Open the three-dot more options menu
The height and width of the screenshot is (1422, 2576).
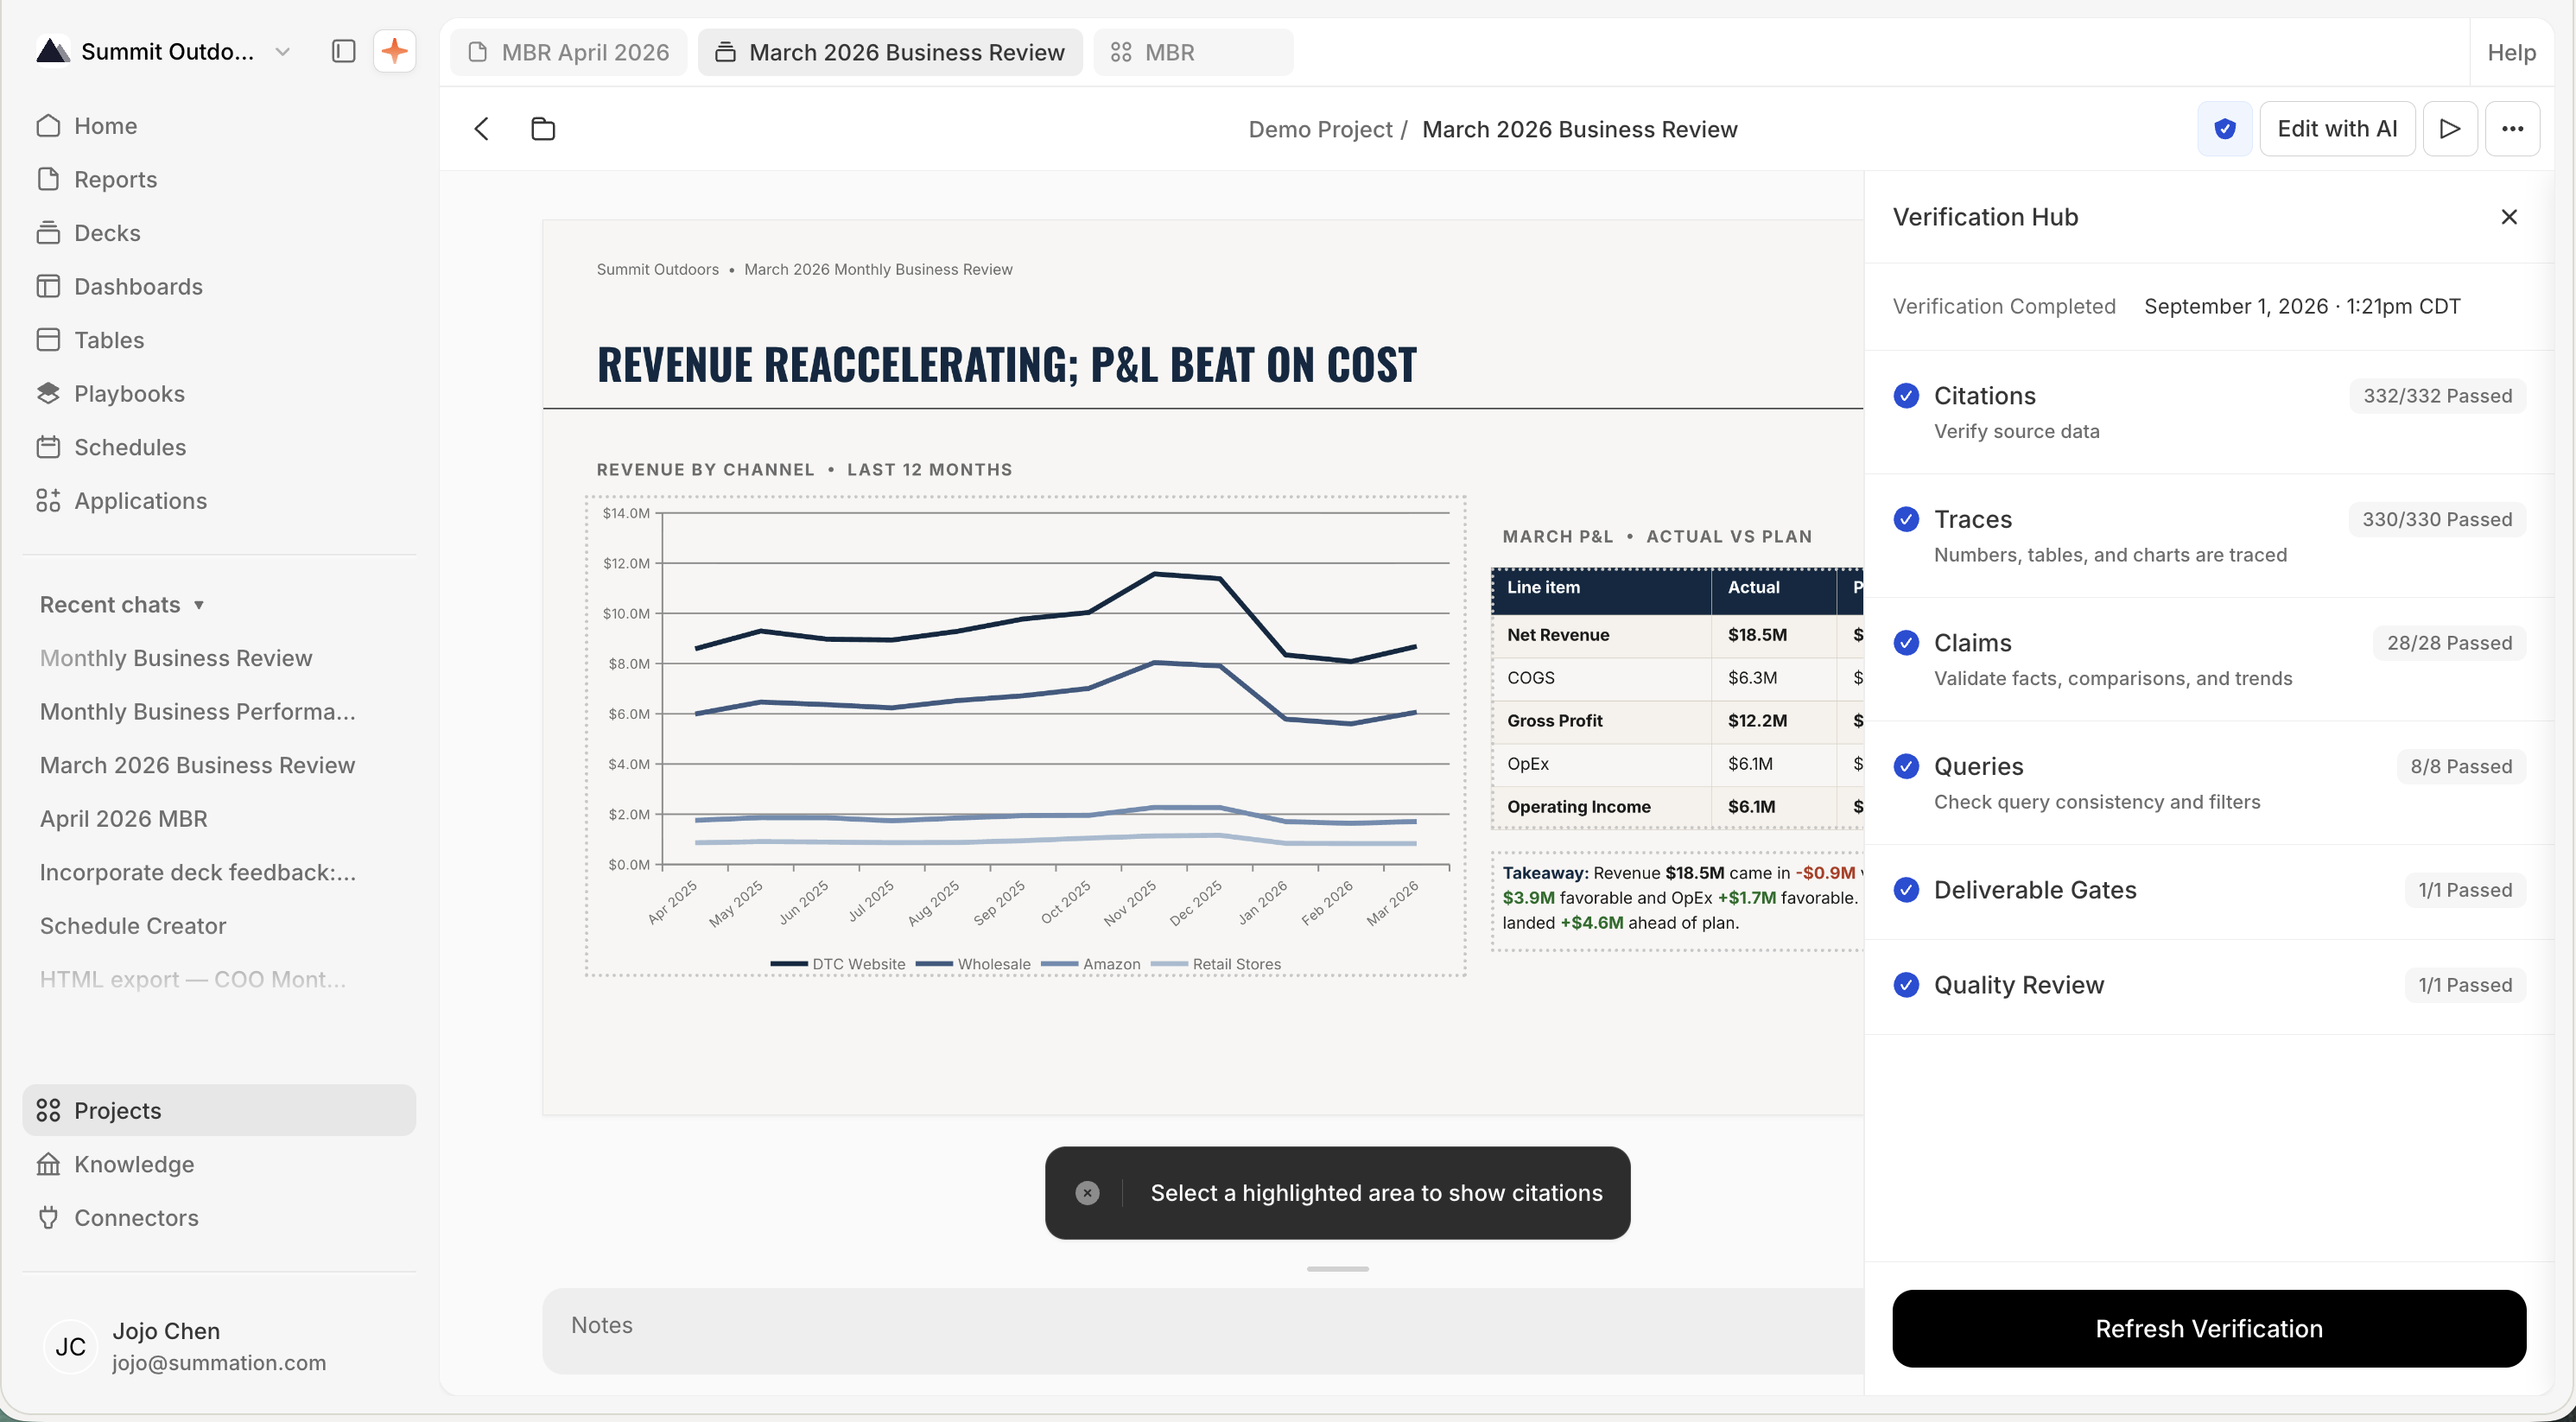pos(2512,129)
